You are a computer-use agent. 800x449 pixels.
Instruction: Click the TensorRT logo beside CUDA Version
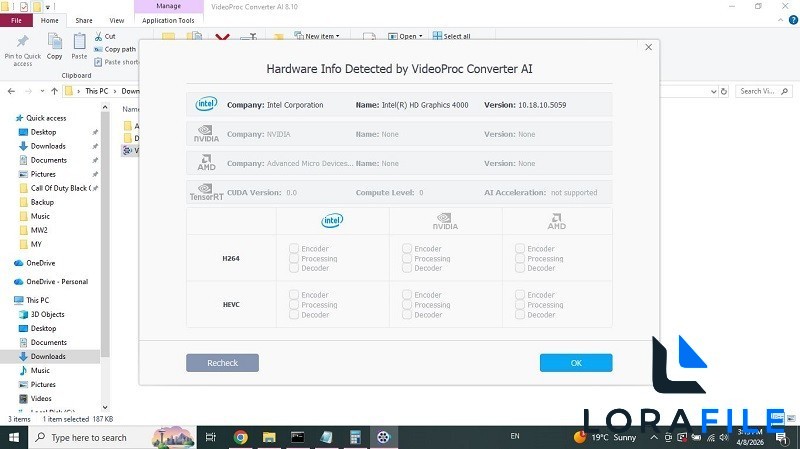click(206, 192)
